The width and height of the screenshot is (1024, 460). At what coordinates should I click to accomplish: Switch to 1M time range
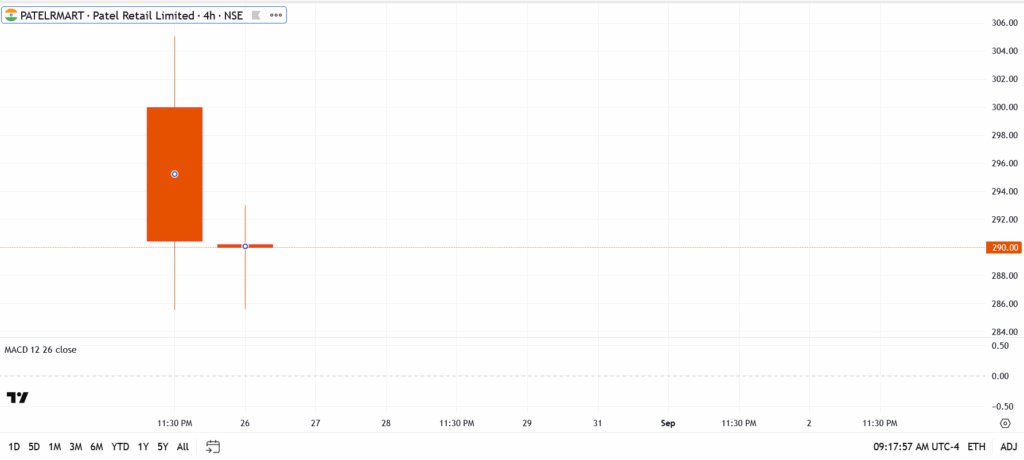click(x=55, y=447)
